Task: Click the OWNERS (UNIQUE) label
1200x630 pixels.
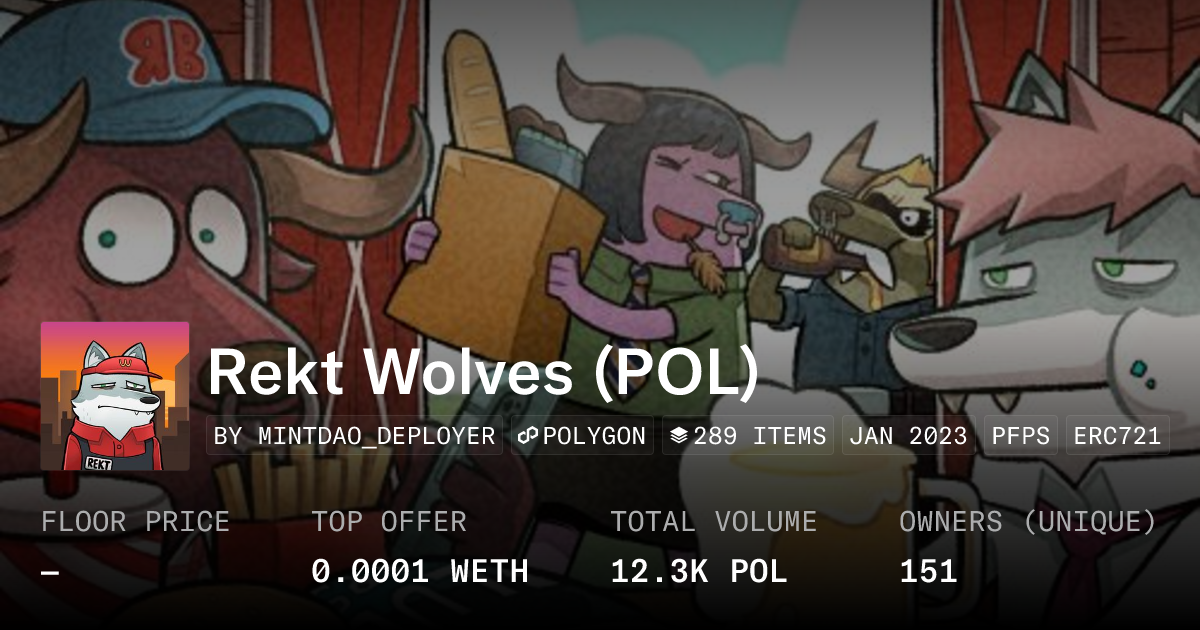Action: click(1028, 522)
